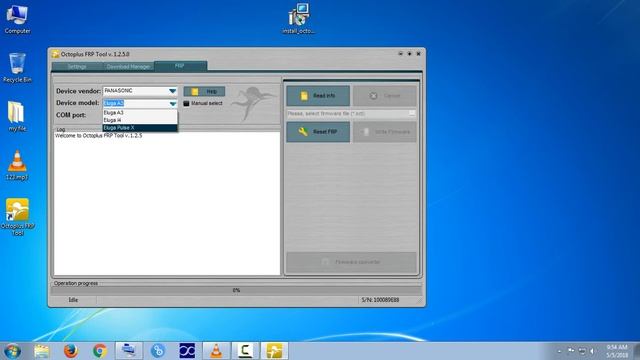Click the Cancel button
The height and width of the screenshot is (360, 640).
[384, 96]
